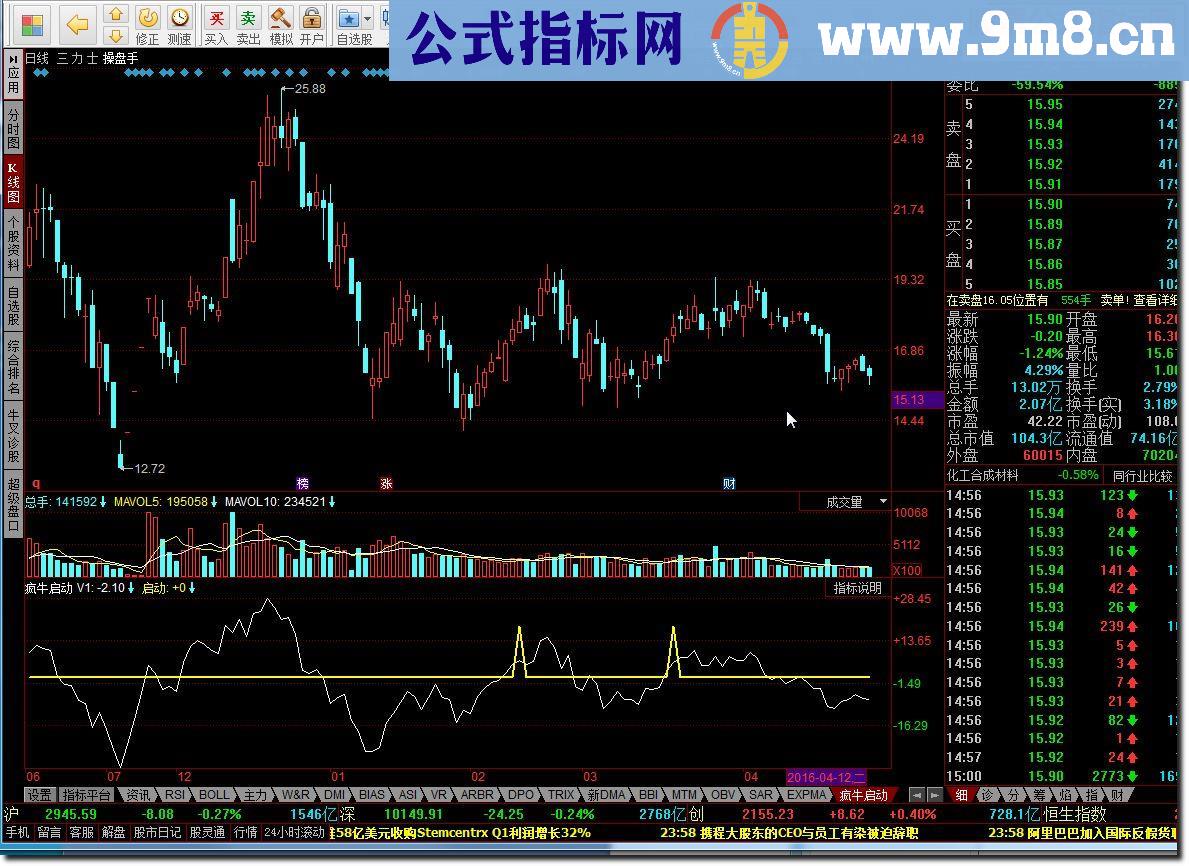Click the 测速 speed test clock icon
The image size is (1189, 866).
coord(179,18)
